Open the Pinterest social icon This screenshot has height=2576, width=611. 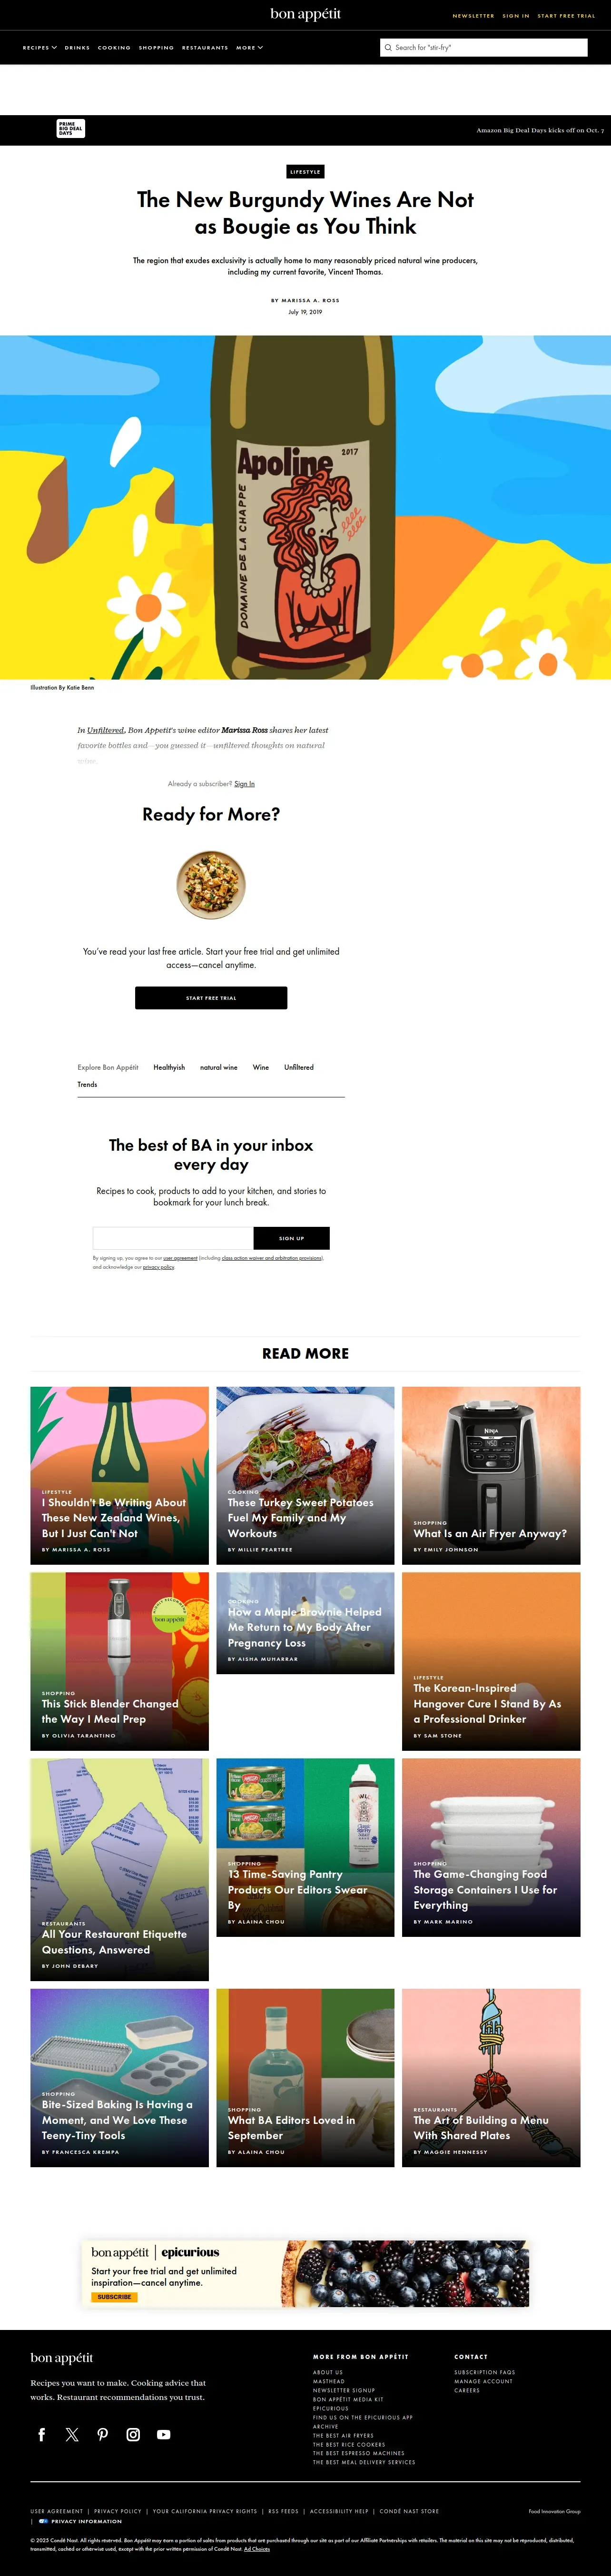[102, 2434]
